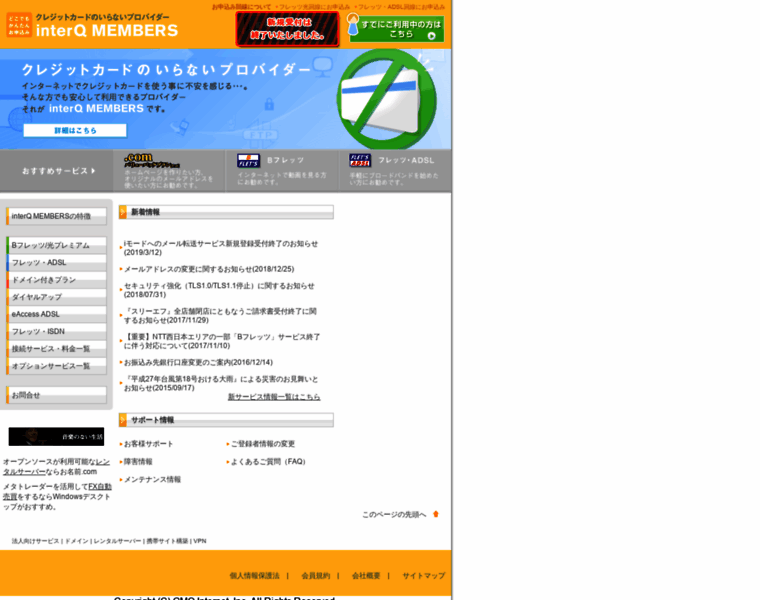The width and height of the screenshot is (760, 600).
Task: Open ご登録者情報の変更 link
Action: click(263, 444)
